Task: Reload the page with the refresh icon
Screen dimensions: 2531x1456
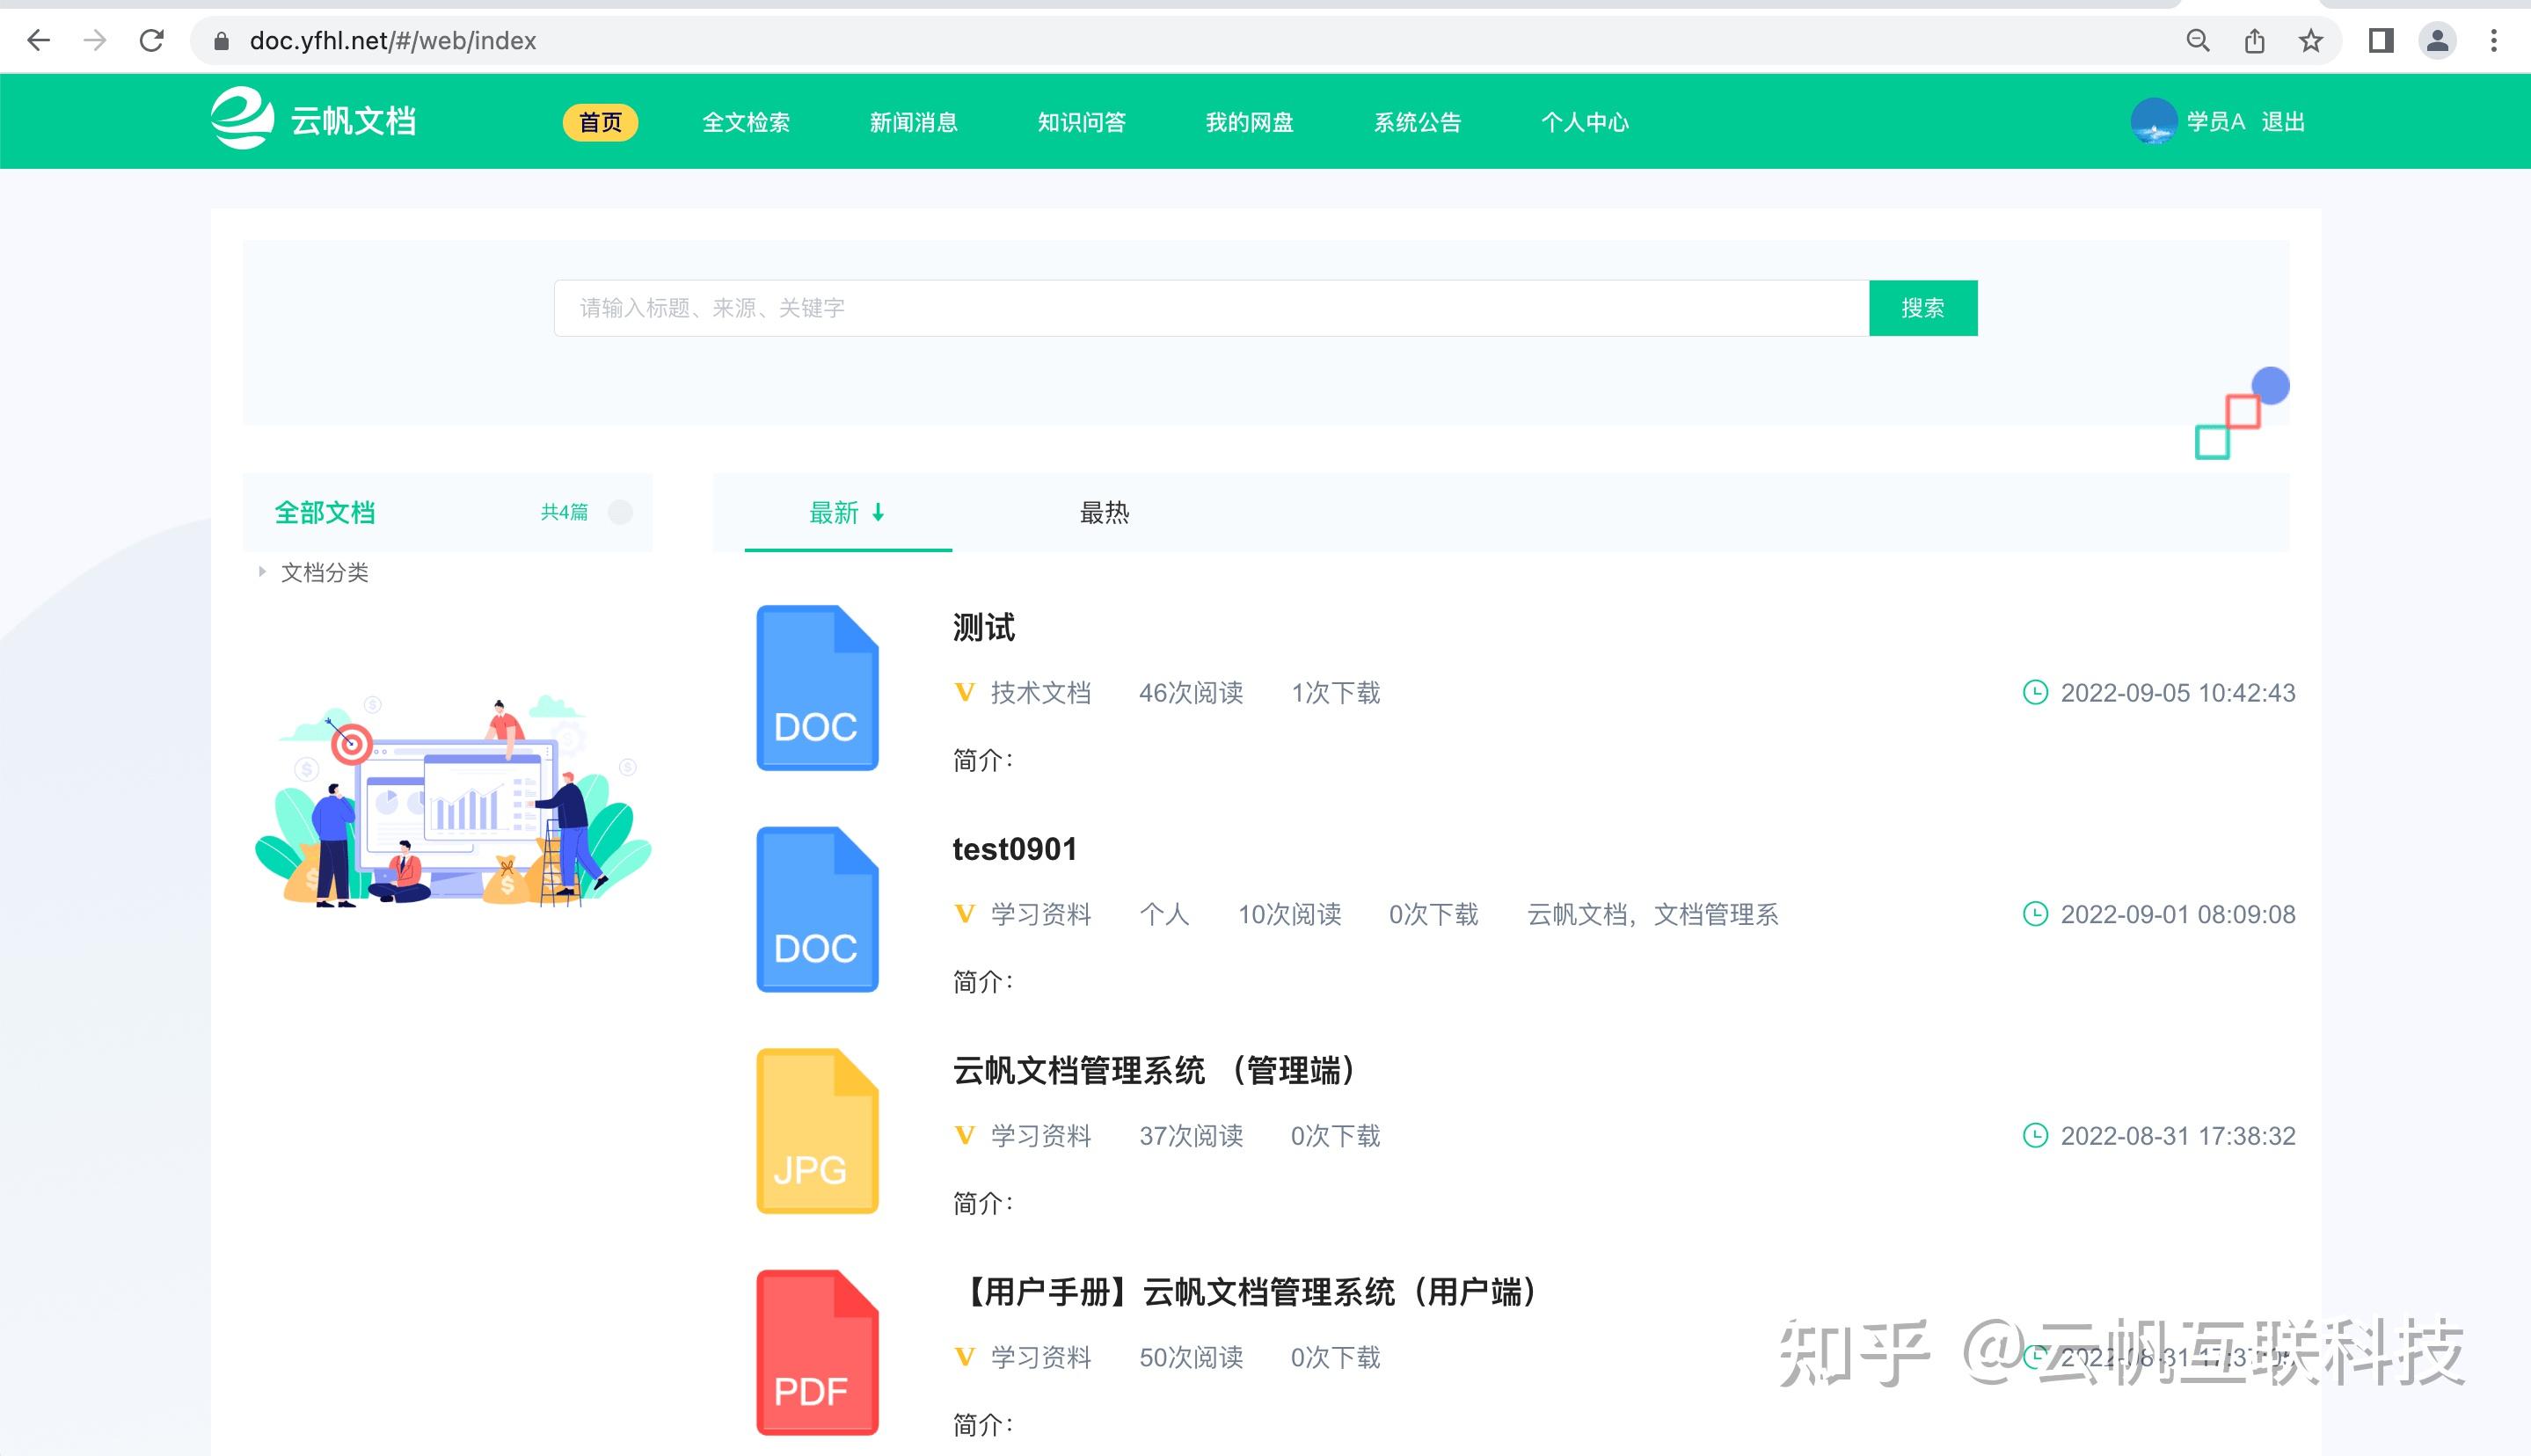Action: pos(152,40)
